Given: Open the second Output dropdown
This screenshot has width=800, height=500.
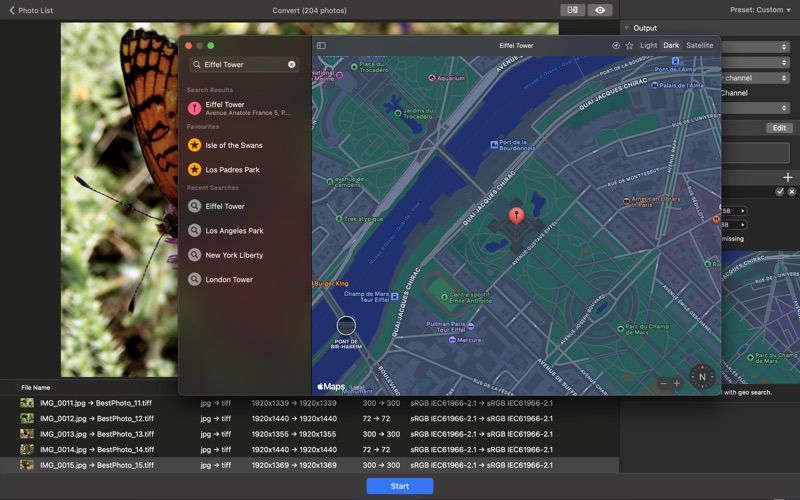Looking at the screenshot, I should tap(756, 62).
